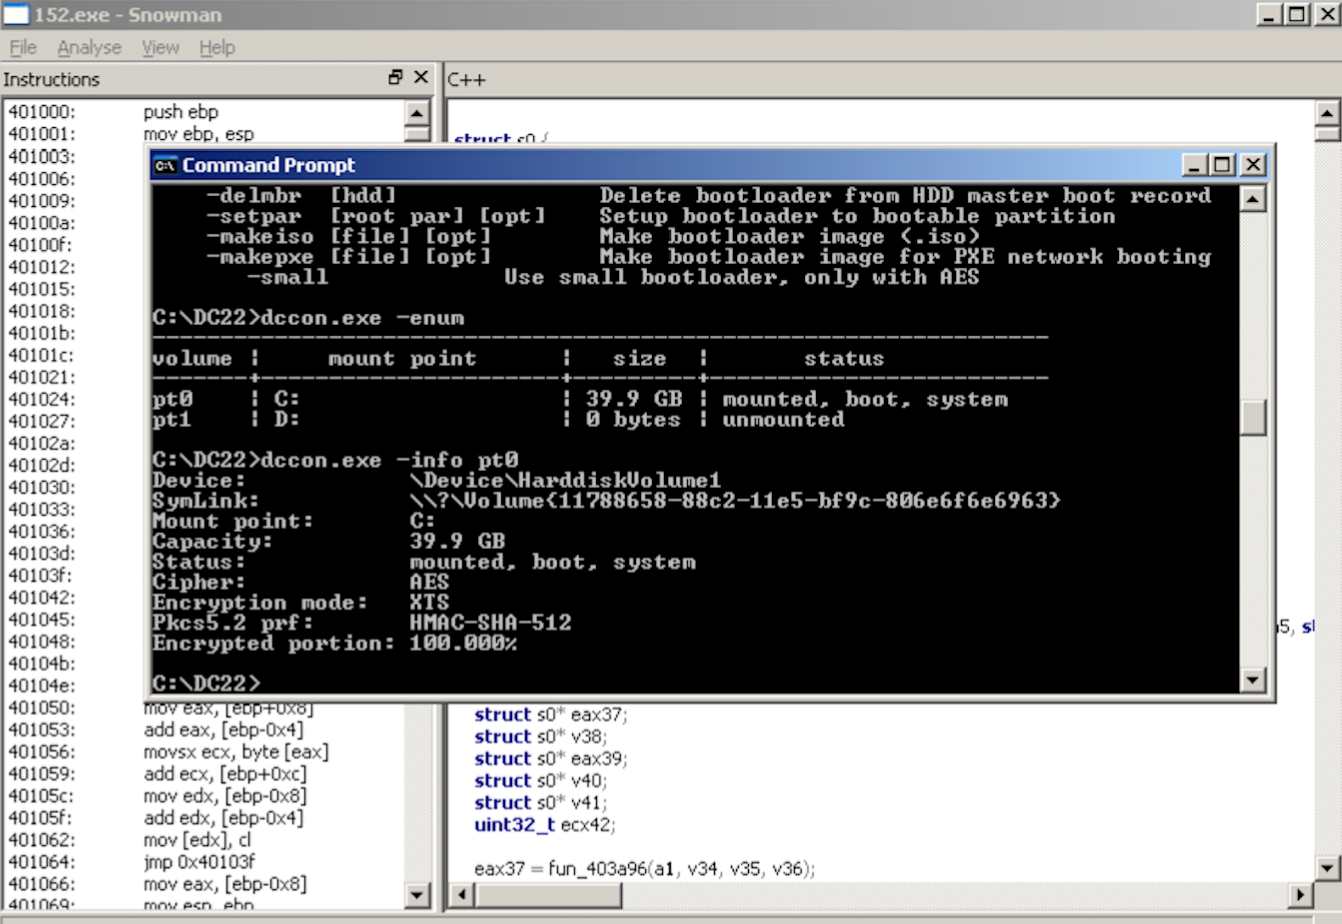Maximize the Snowman main window

(x=1296, y=14)
